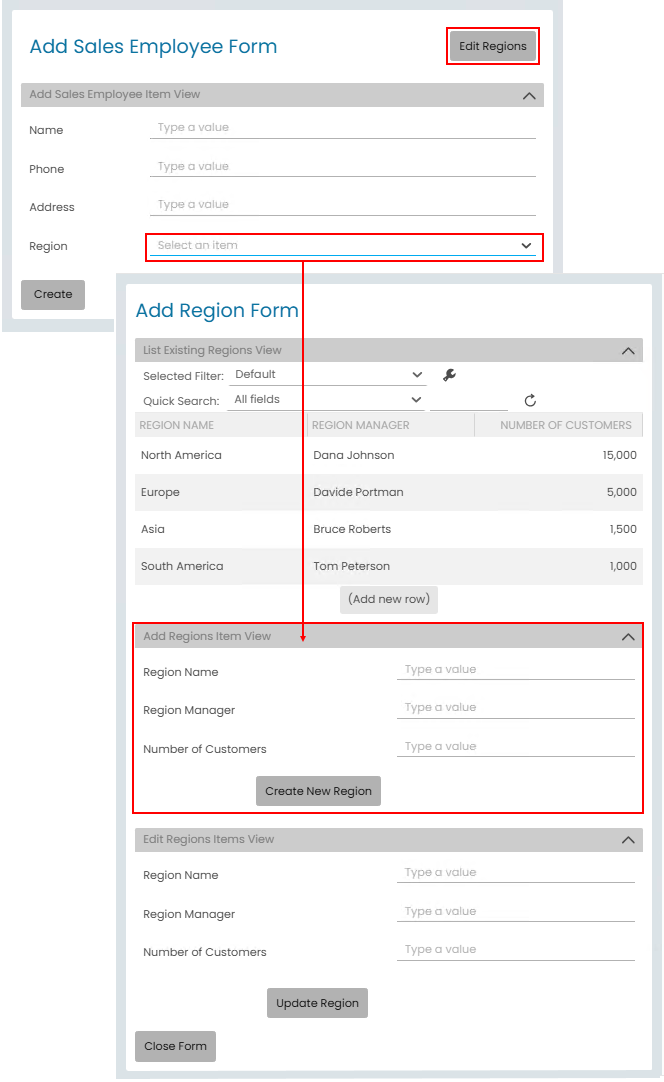Click the wrench filter settings icon

[x=449, y=375]
